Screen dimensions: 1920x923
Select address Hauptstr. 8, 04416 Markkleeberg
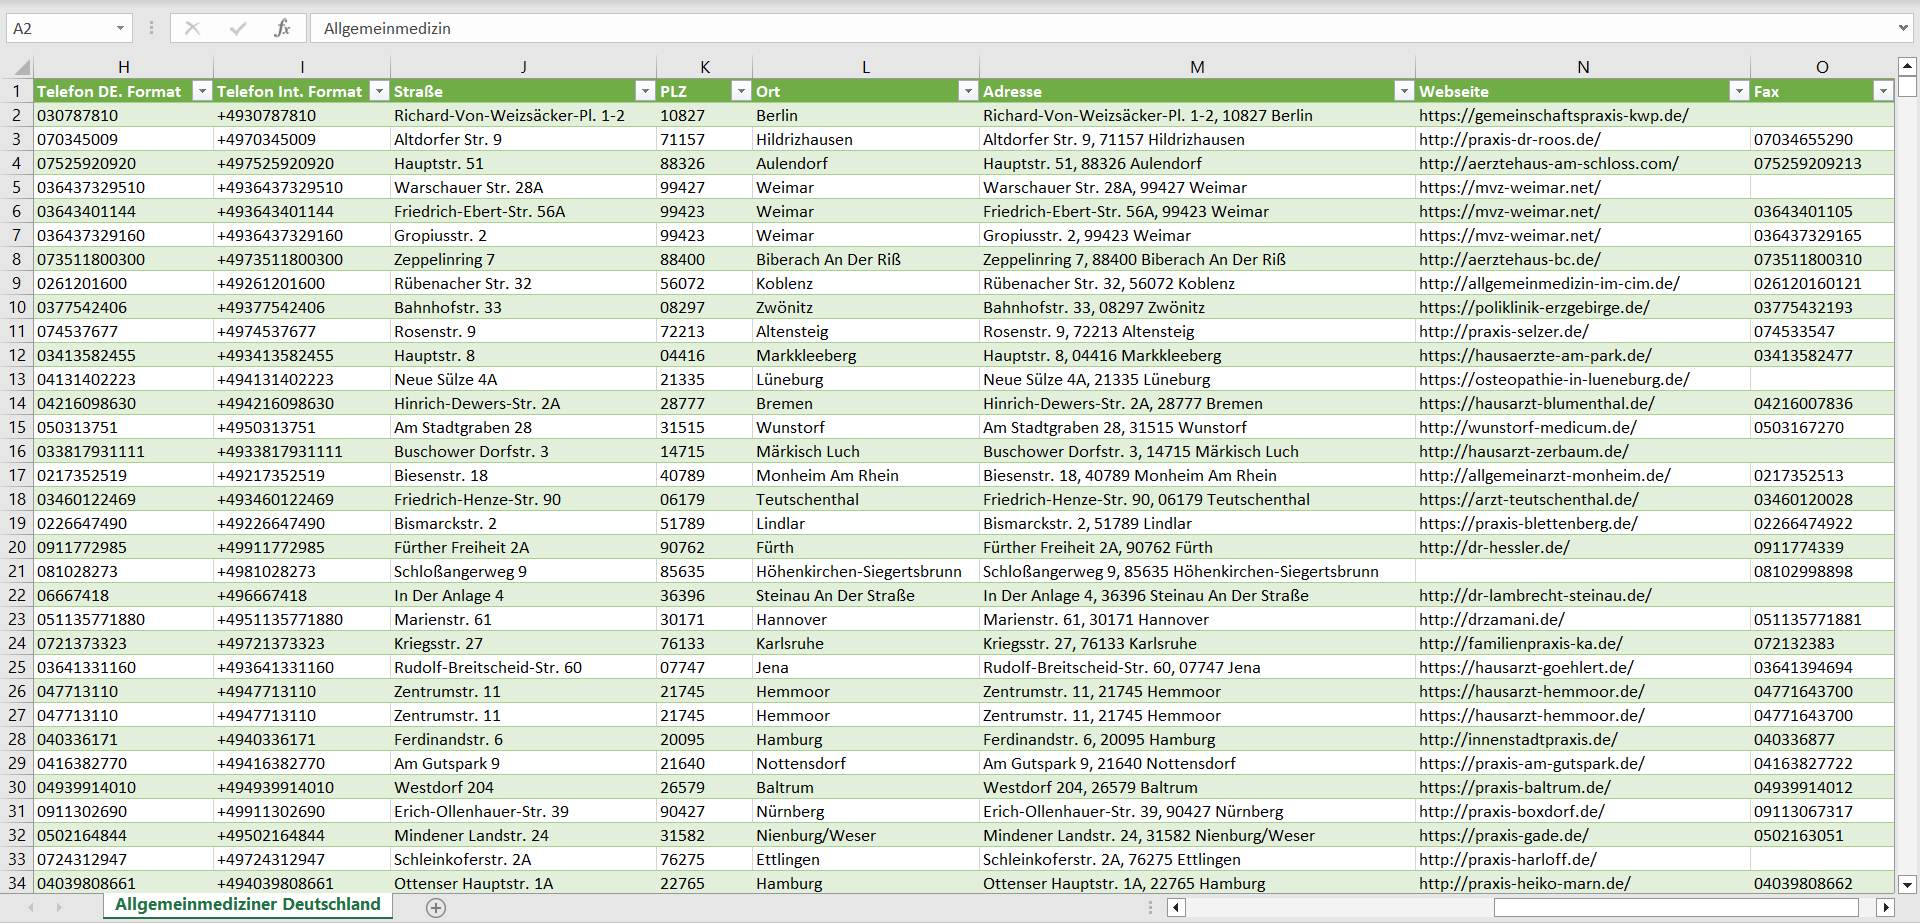[x=1197, y=355]
